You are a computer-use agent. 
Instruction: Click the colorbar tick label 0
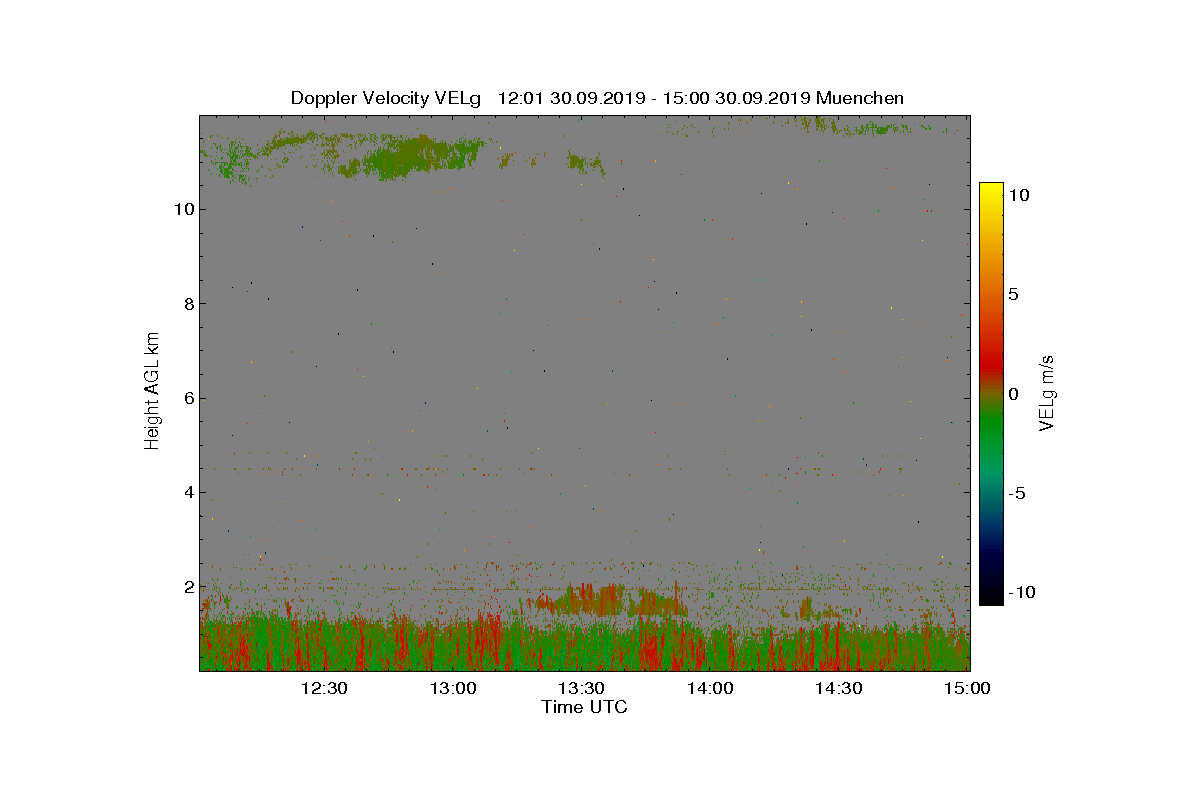1013,394
